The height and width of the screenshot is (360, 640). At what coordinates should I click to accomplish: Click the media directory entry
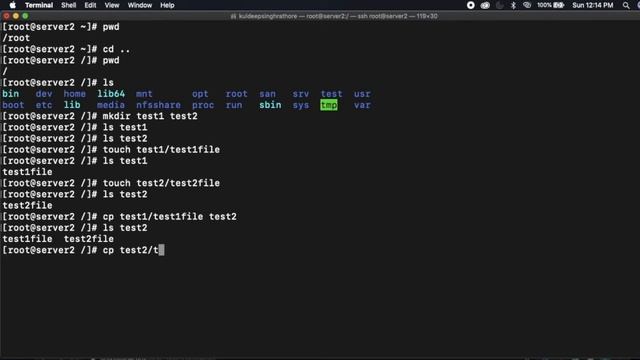tap(111, 105)
